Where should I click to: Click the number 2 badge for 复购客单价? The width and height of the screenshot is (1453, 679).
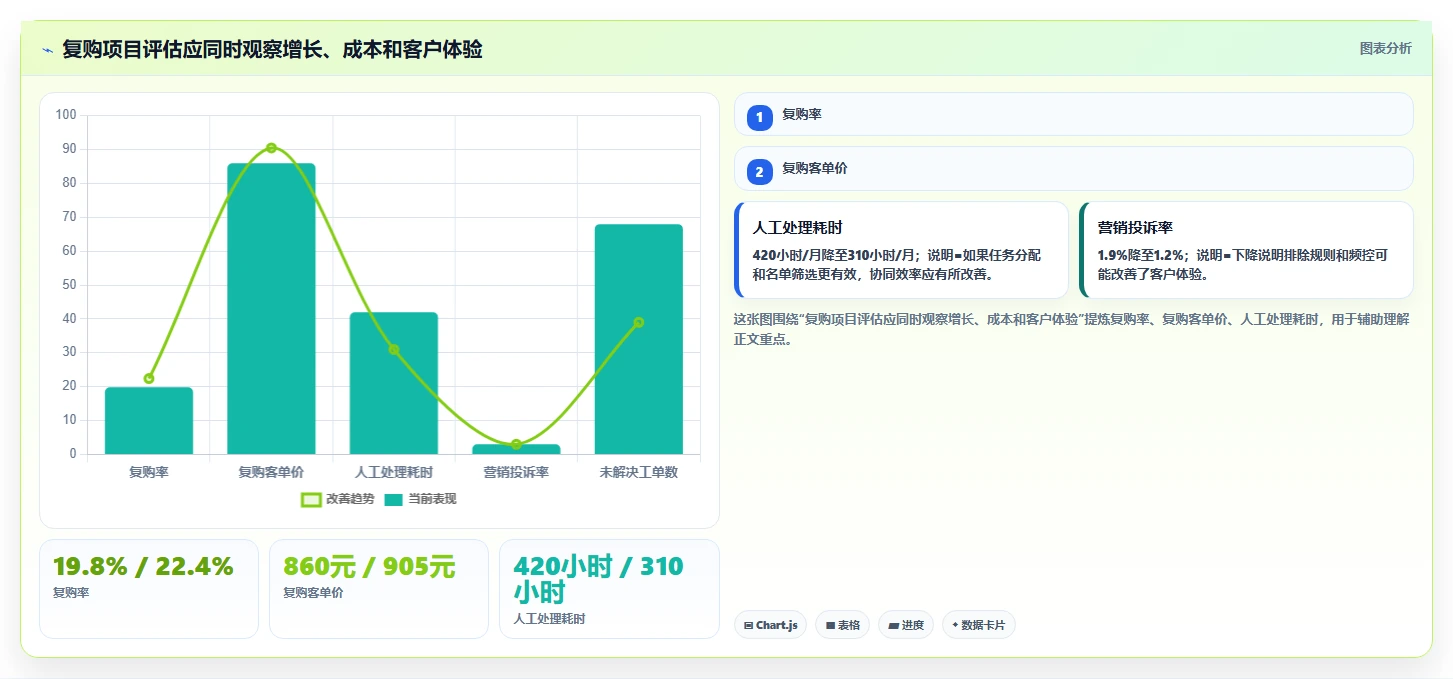759,172
